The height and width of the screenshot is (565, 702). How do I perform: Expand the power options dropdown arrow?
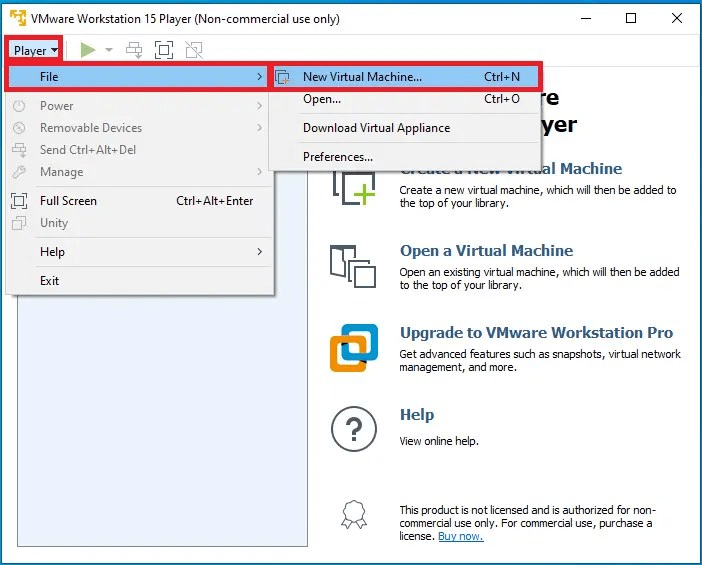[x=109, y=50]
